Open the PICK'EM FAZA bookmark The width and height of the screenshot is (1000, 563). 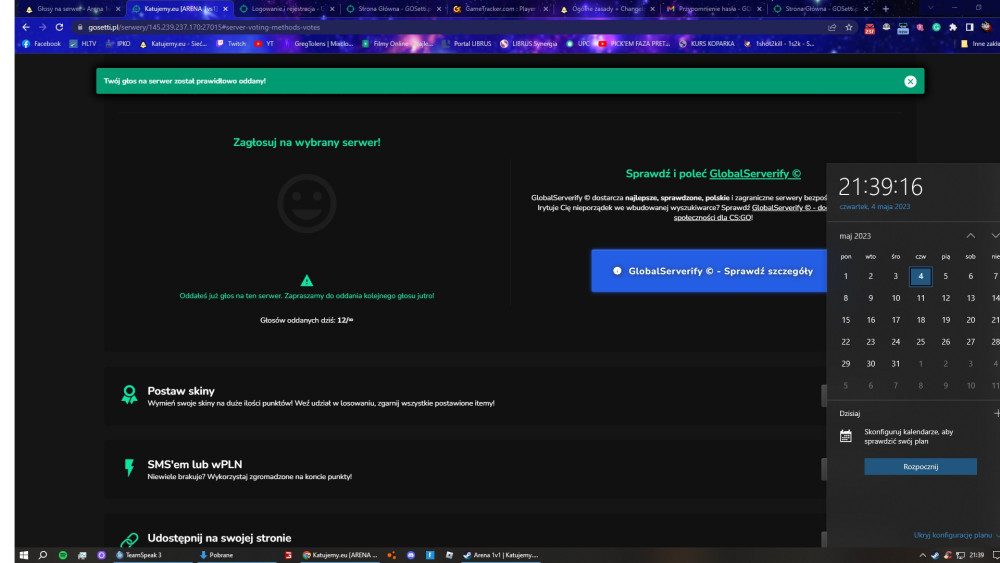click(634, 44)
